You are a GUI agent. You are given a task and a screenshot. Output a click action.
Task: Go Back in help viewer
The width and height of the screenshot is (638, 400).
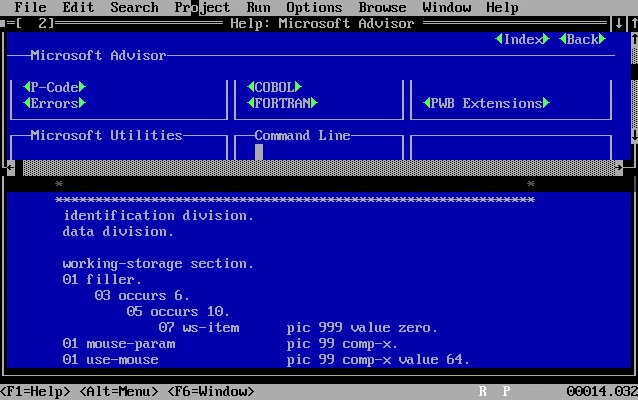582,39
